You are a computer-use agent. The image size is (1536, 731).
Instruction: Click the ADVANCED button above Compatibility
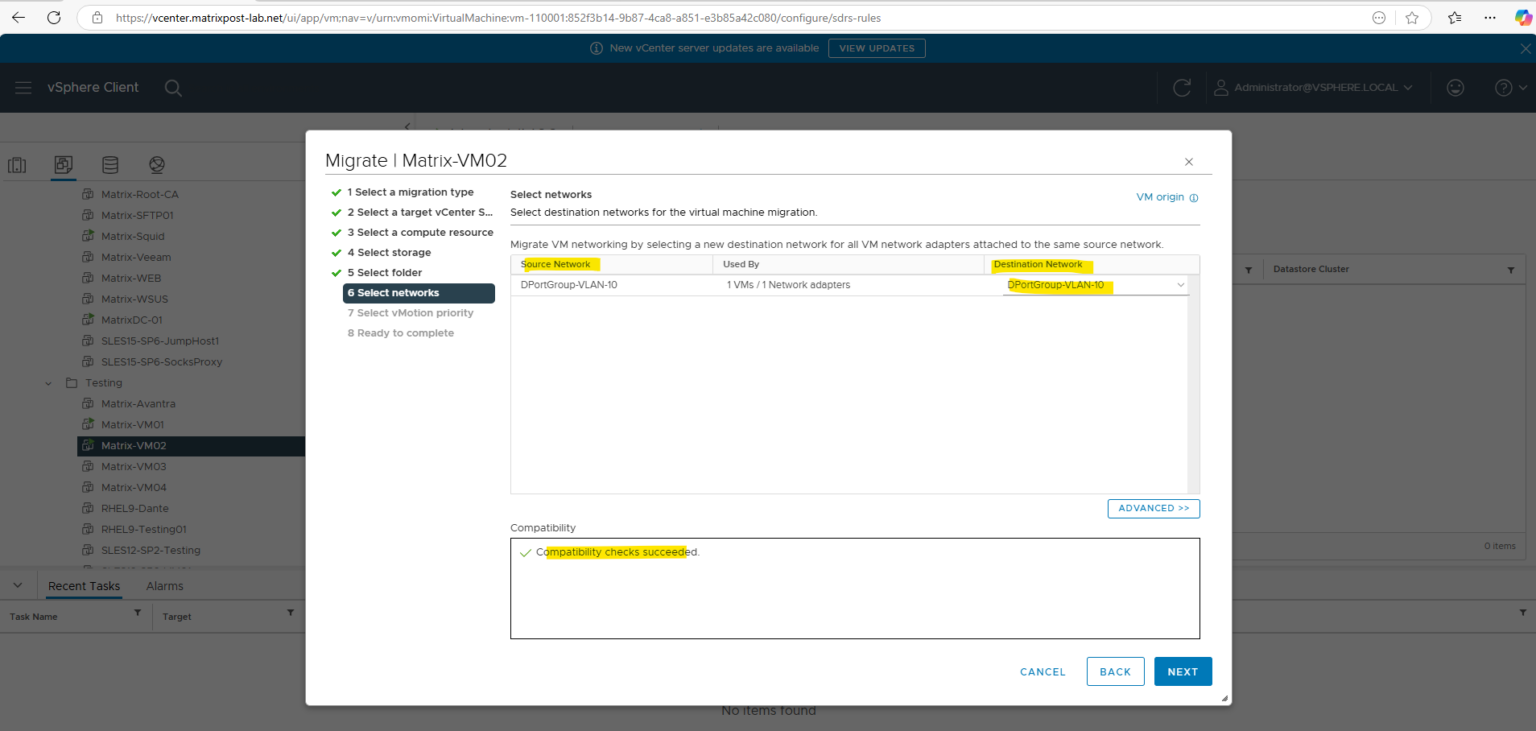pyautogui.click(x=1153, y=508)
